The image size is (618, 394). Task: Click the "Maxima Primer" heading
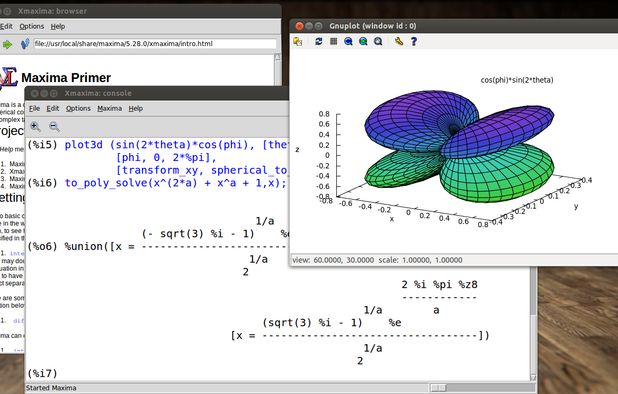click(x=66, y=78)
